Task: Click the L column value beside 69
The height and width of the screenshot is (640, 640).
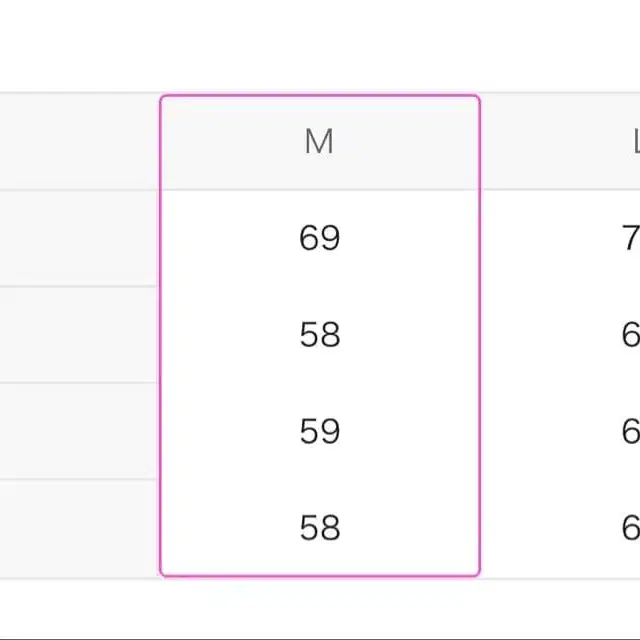Action: (x=630, y=238)
